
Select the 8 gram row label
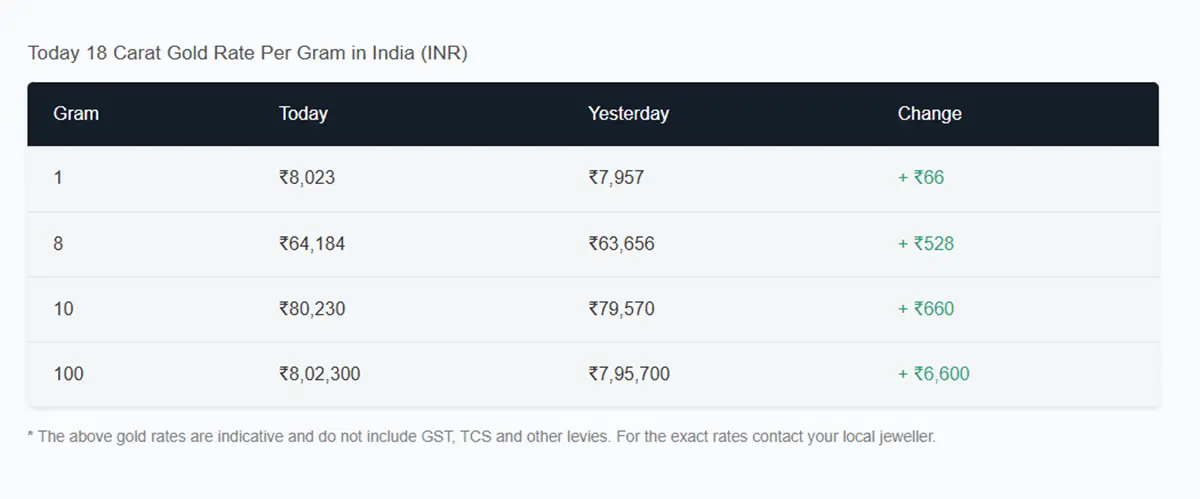[x=58, y=243]
